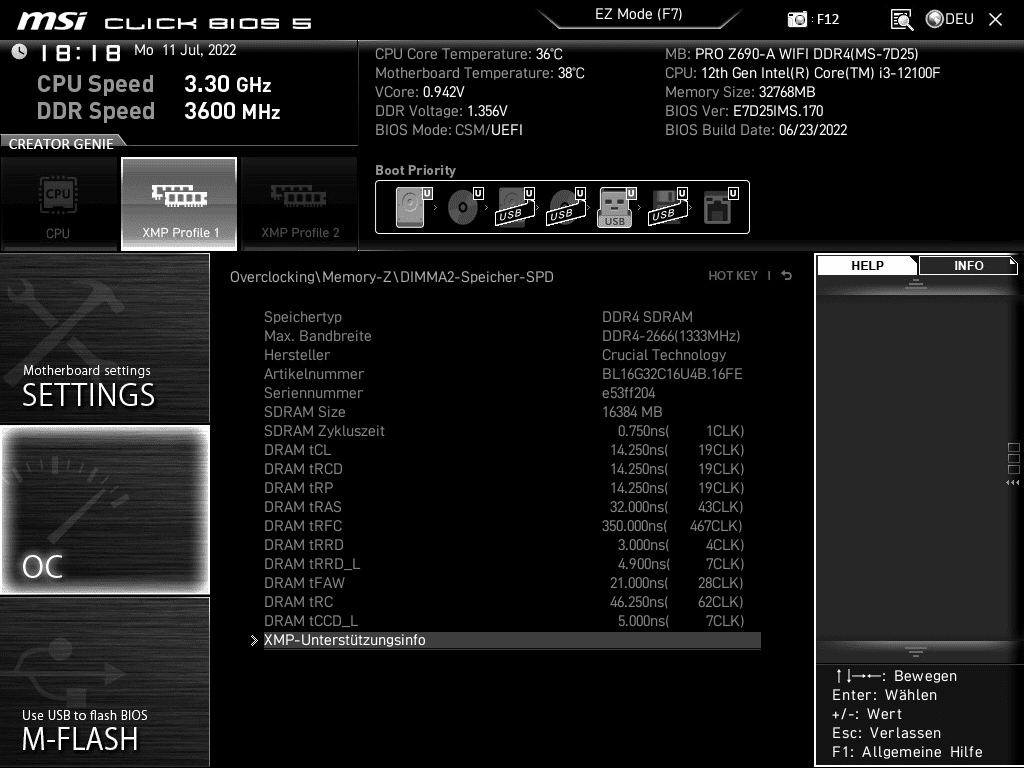Click the Boot Priority label
1024x768 pixels.
pyautogui.click(x=415, y=170)
